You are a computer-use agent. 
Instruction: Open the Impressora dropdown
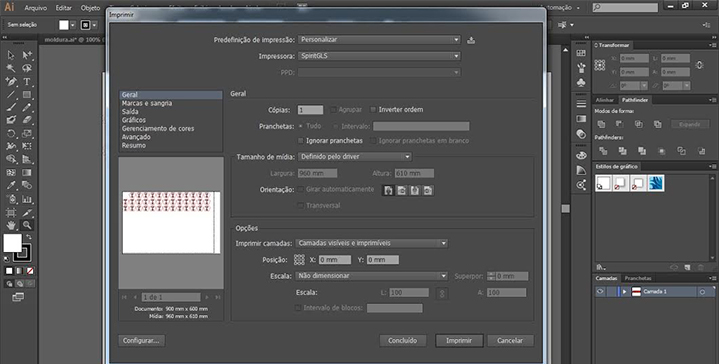click(x=379, y=56)
